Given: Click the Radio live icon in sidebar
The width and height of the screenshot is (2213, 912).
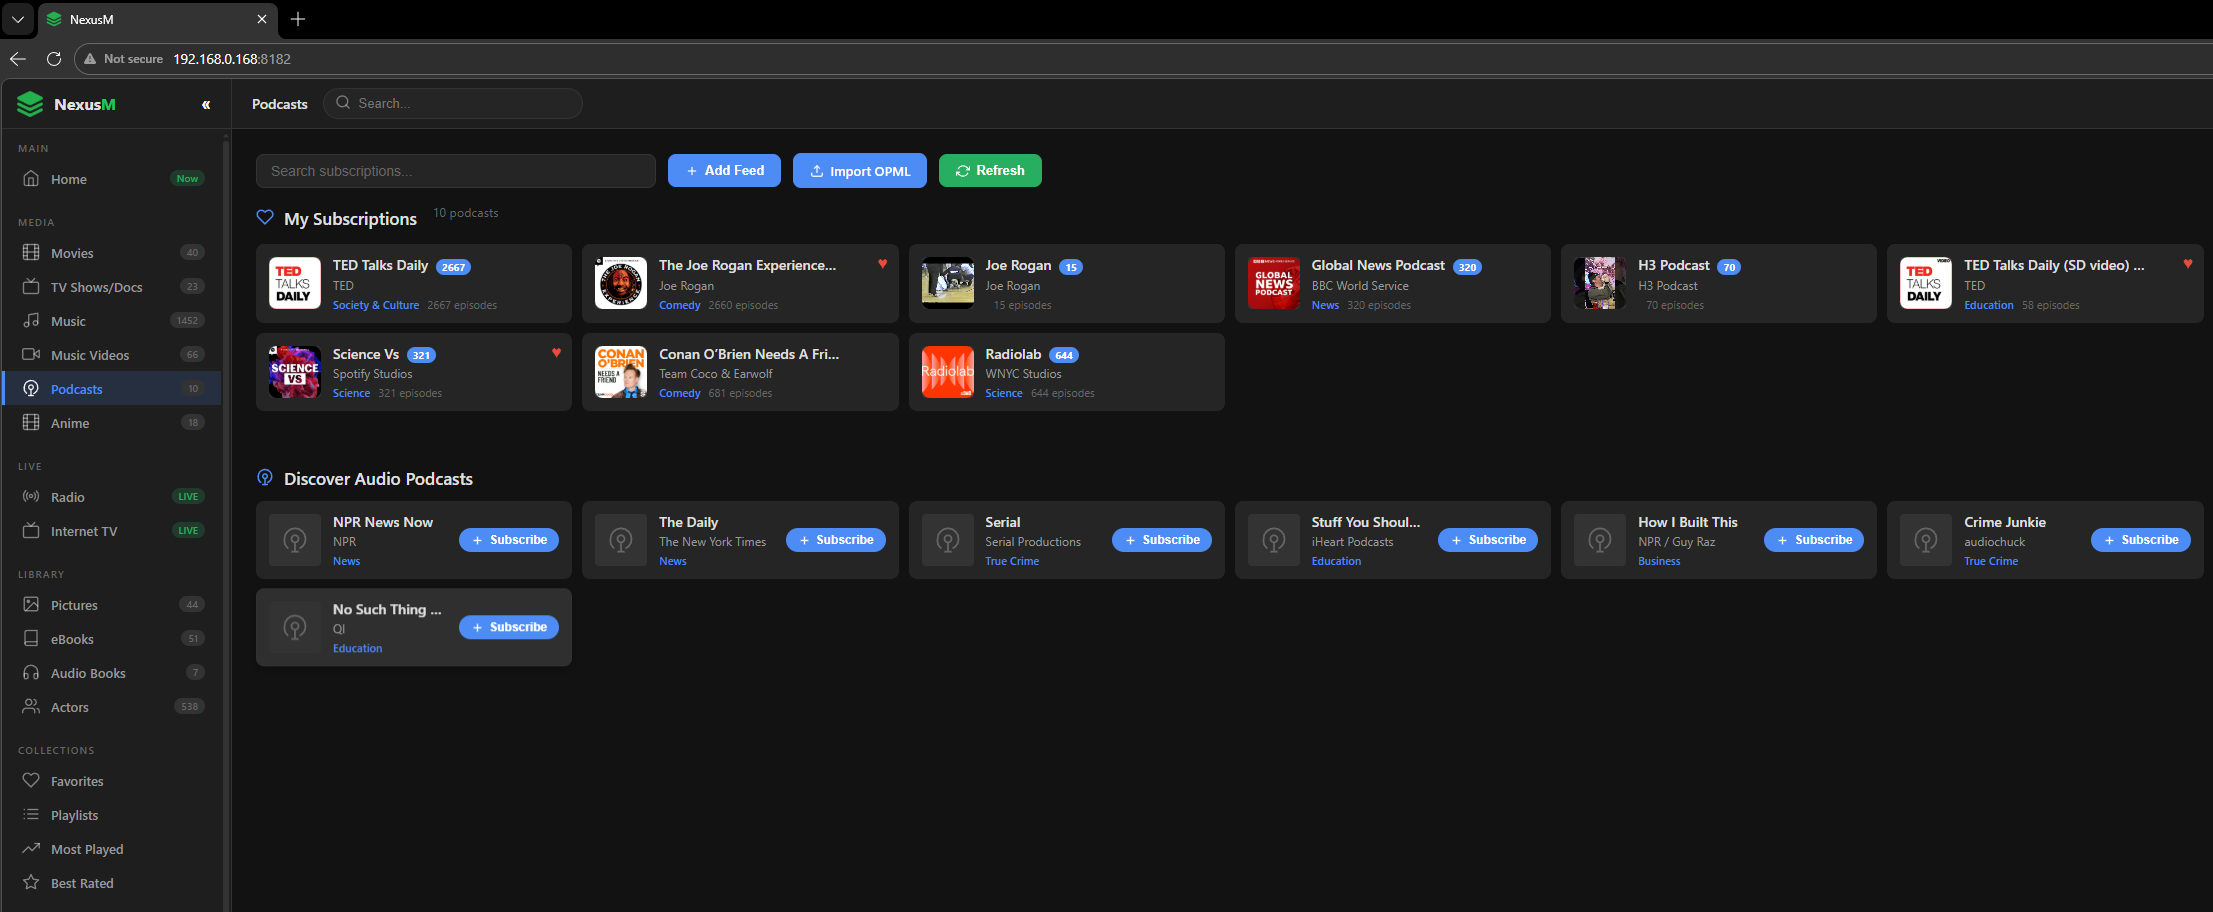Looking at the screenshot, I should pyautogui.click(x=31, y=497).
